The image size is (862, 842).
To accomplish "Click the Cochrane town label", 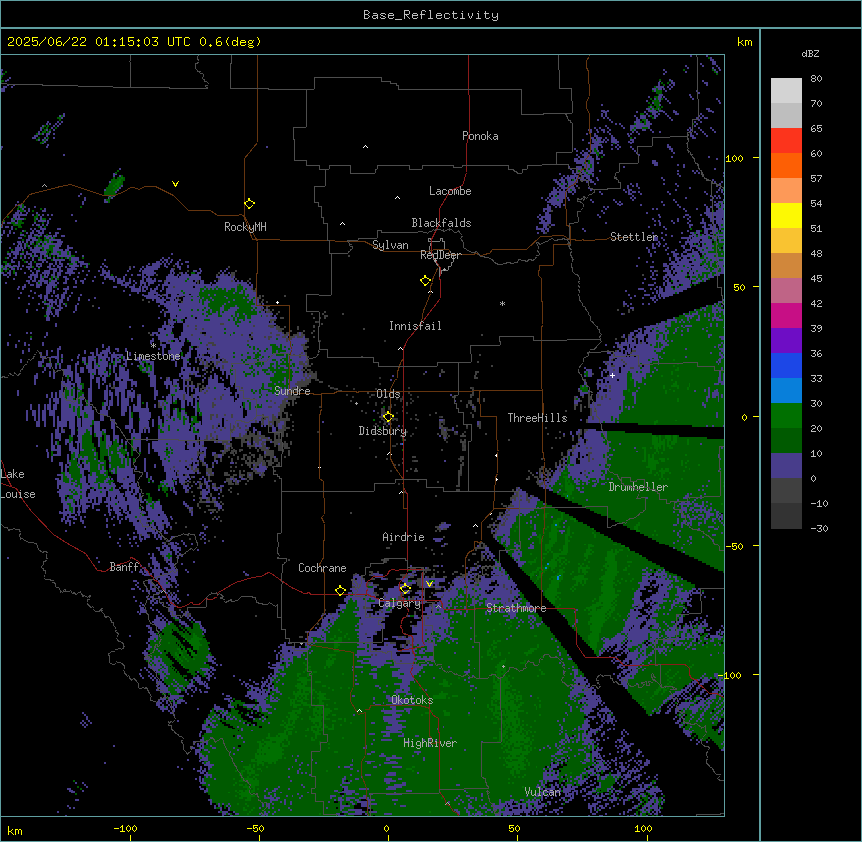I will click(322, 568).
